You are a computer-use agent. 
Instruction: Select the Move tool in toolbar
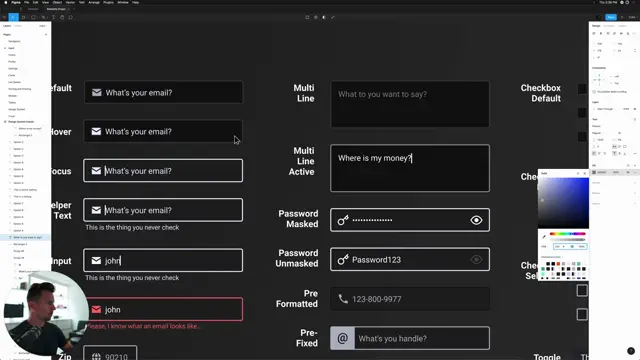(x=13, y=17)
